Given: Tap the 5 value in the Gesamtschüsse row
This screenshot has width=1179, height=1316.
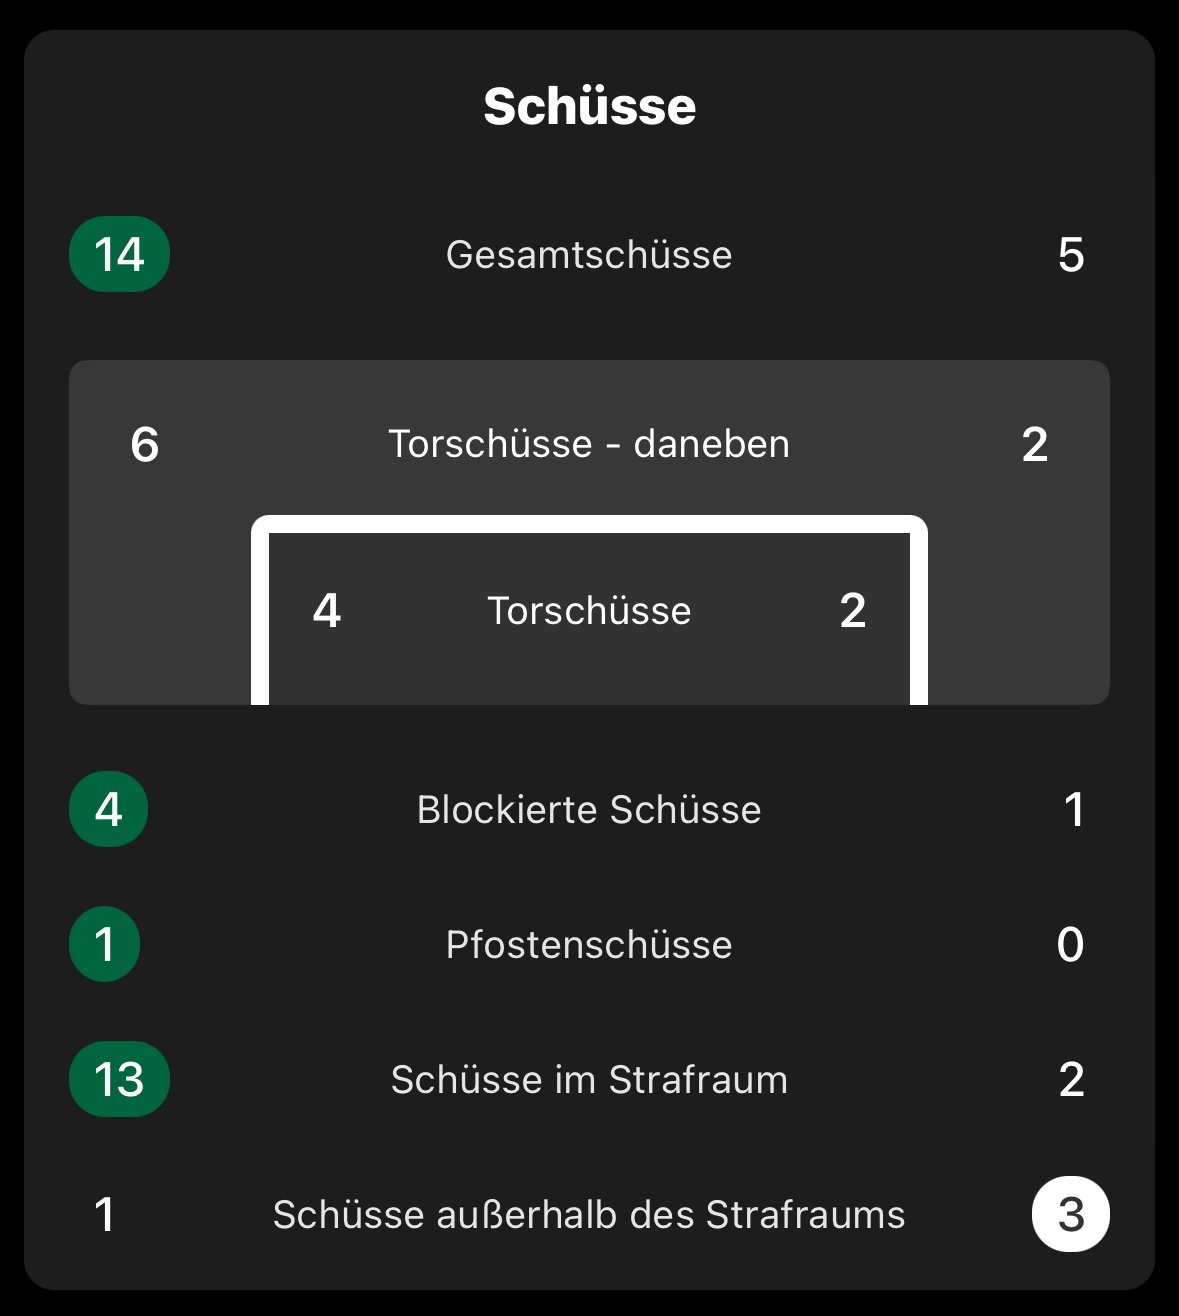Looking at the screenshot, I should [x=1071, y=255].
